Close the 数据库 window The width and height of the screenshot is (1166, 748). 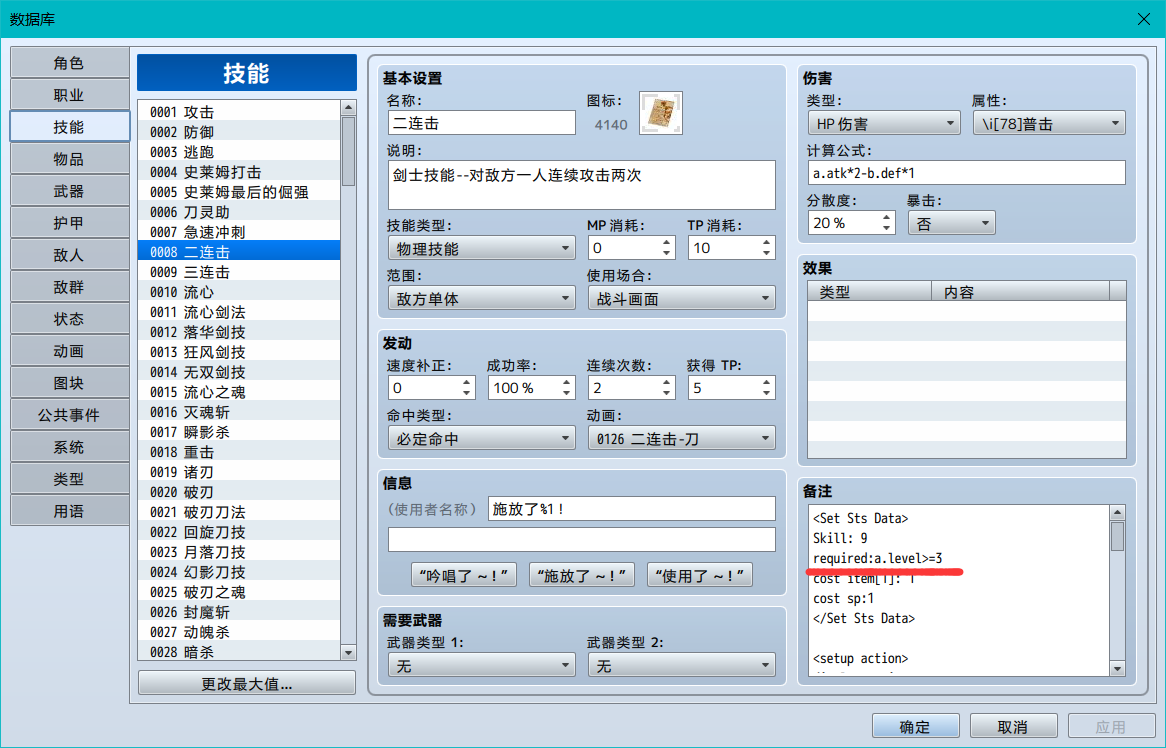[x=1144, y=19]
